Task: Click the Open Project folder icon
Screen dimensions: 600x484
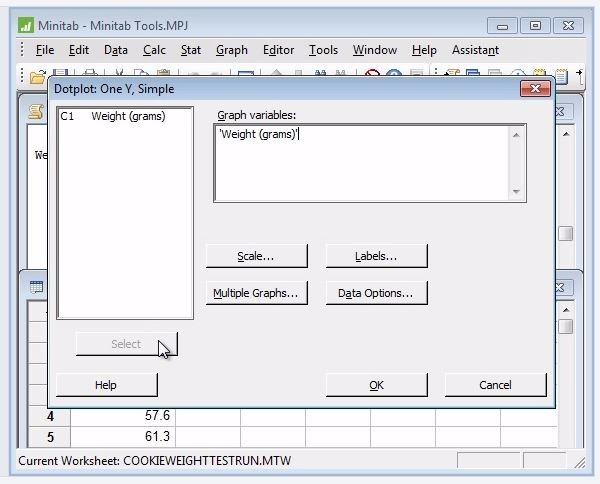Action: pos(38,77)
